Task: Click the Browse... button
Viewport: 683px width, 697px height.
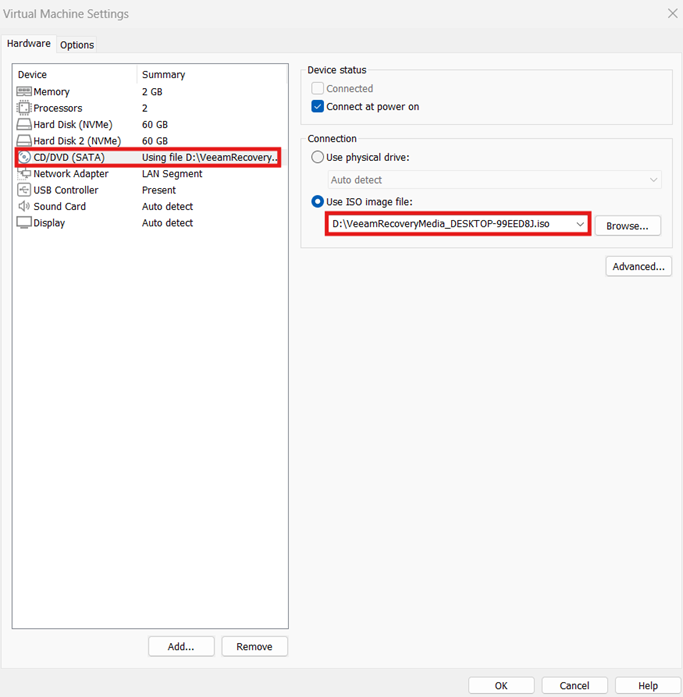Action: pos(627,226)
